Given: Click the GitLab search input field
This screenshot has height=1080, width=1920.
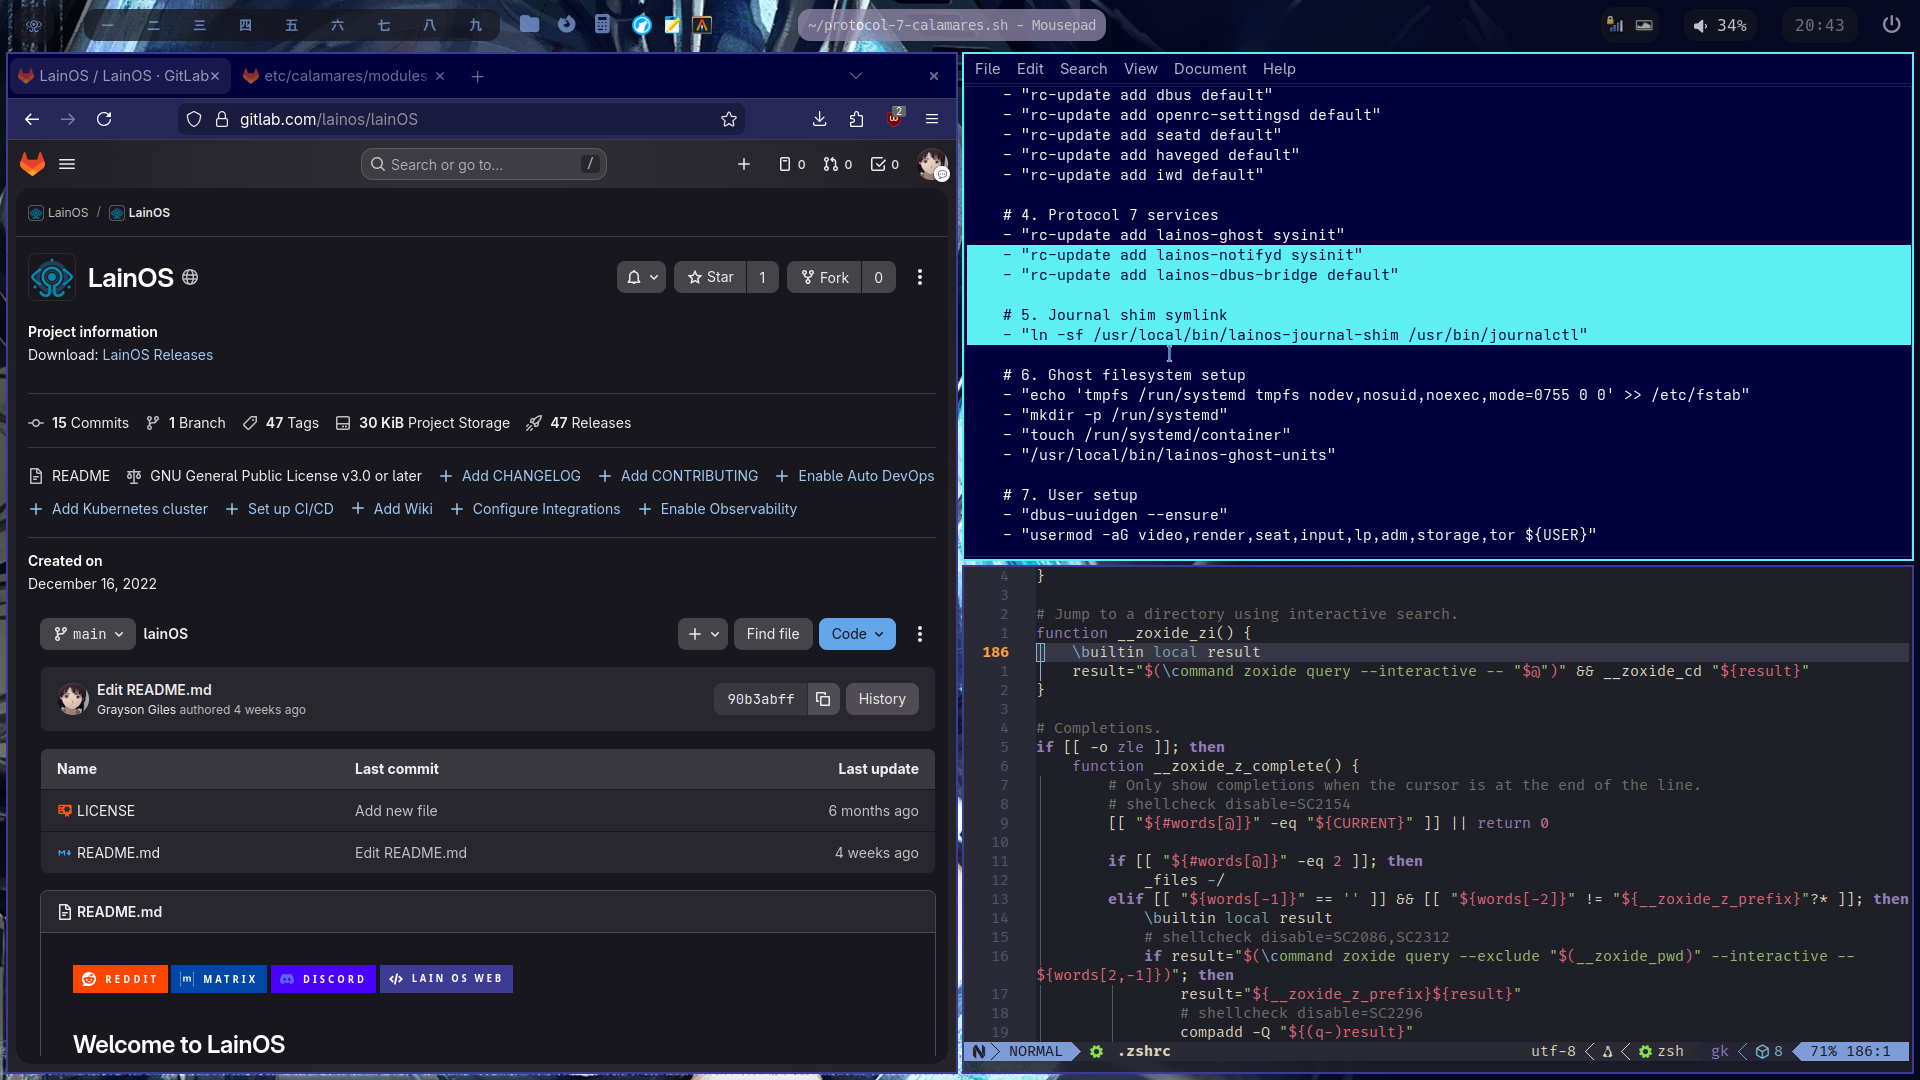Looking at the screenshot, I should point(483,164).
